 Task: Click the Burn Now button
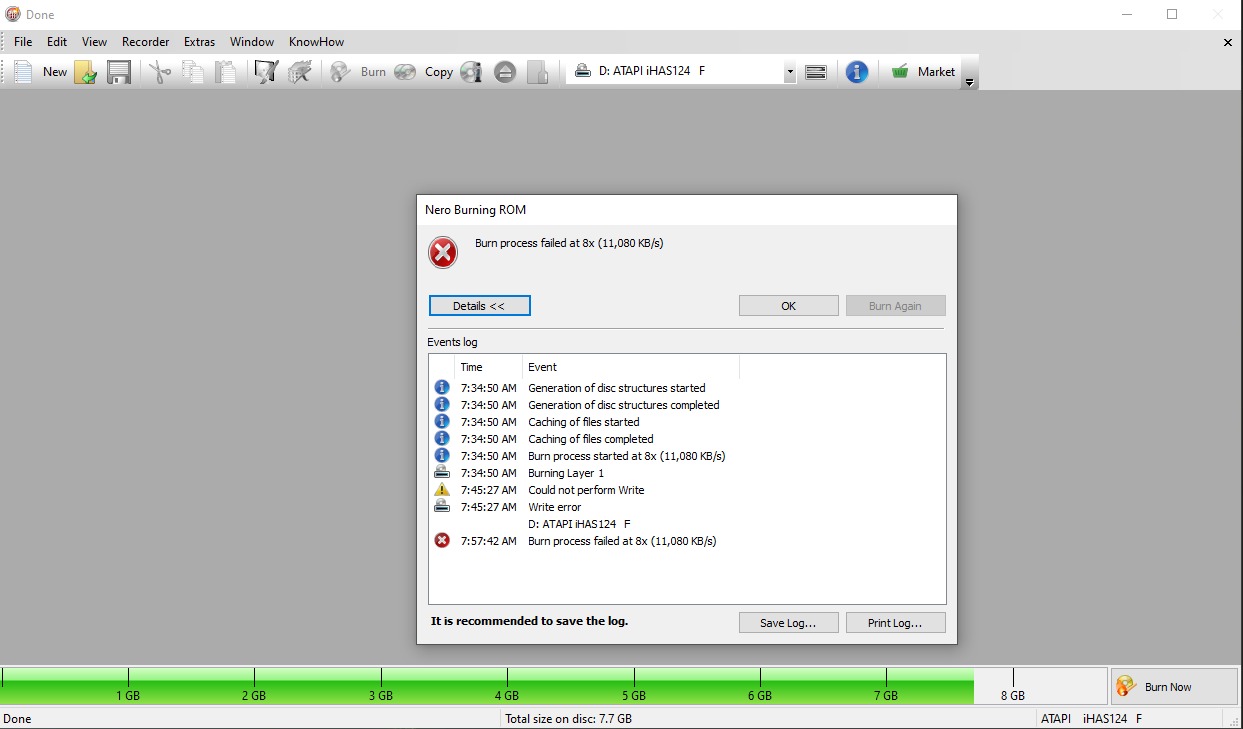click(1174, 686)
